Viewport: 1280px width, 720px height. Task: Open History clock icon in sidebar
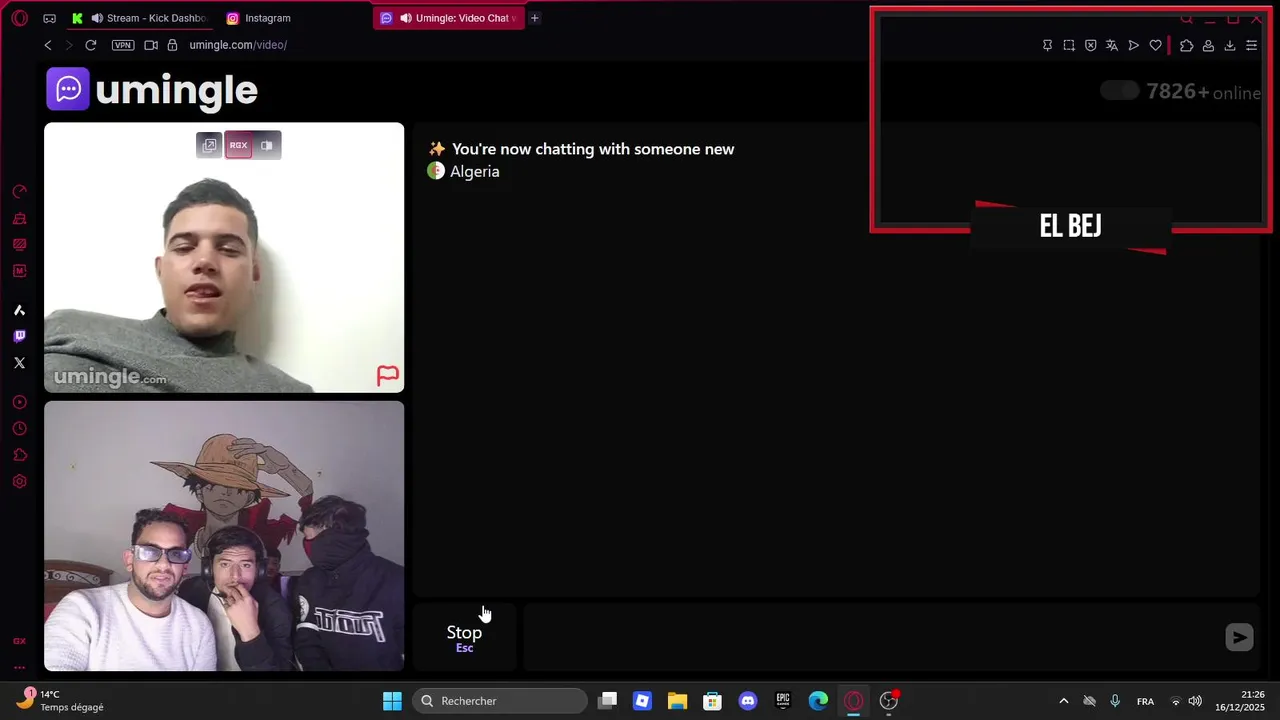19,428
